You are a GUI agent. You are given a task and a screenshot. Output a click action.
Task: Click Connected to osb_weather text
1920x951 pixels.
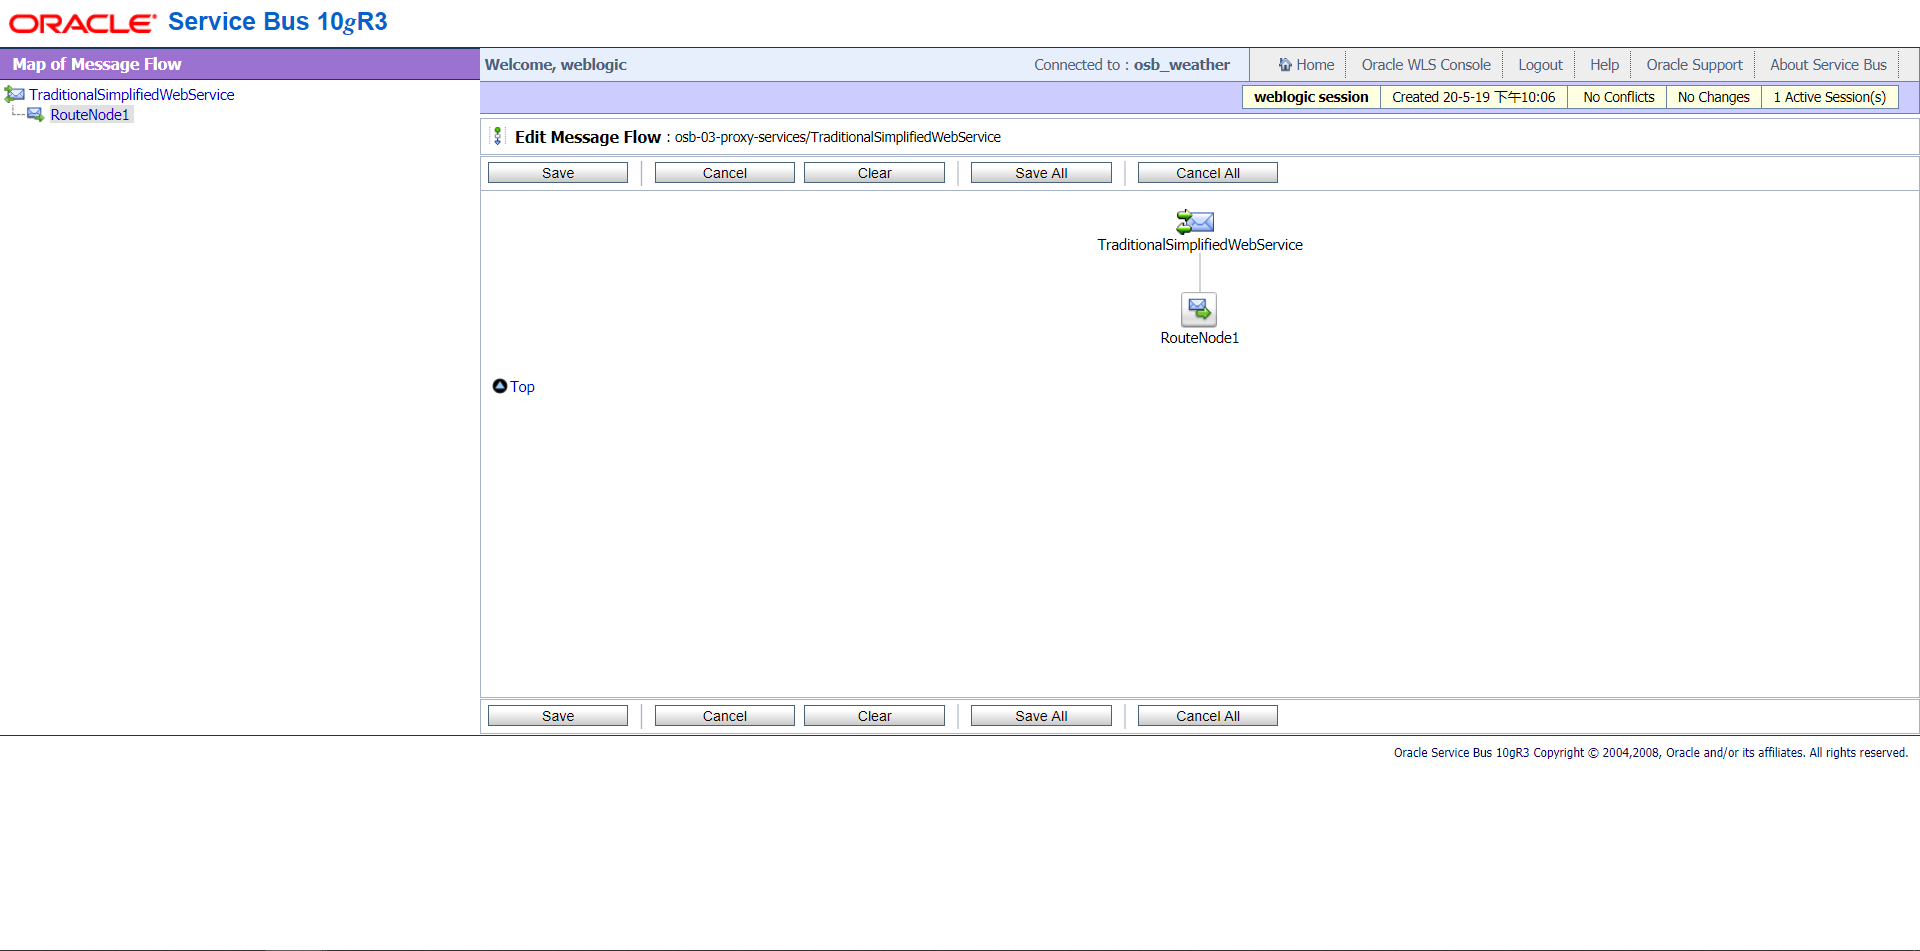[1132, 65]
